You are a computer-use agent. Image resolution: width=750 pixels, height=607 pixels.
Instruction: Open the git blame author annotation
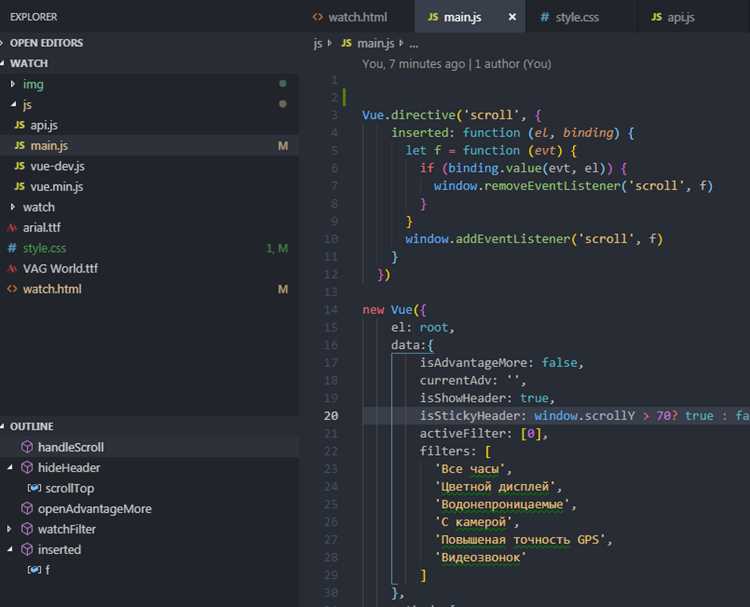click(x=456, y=64)
